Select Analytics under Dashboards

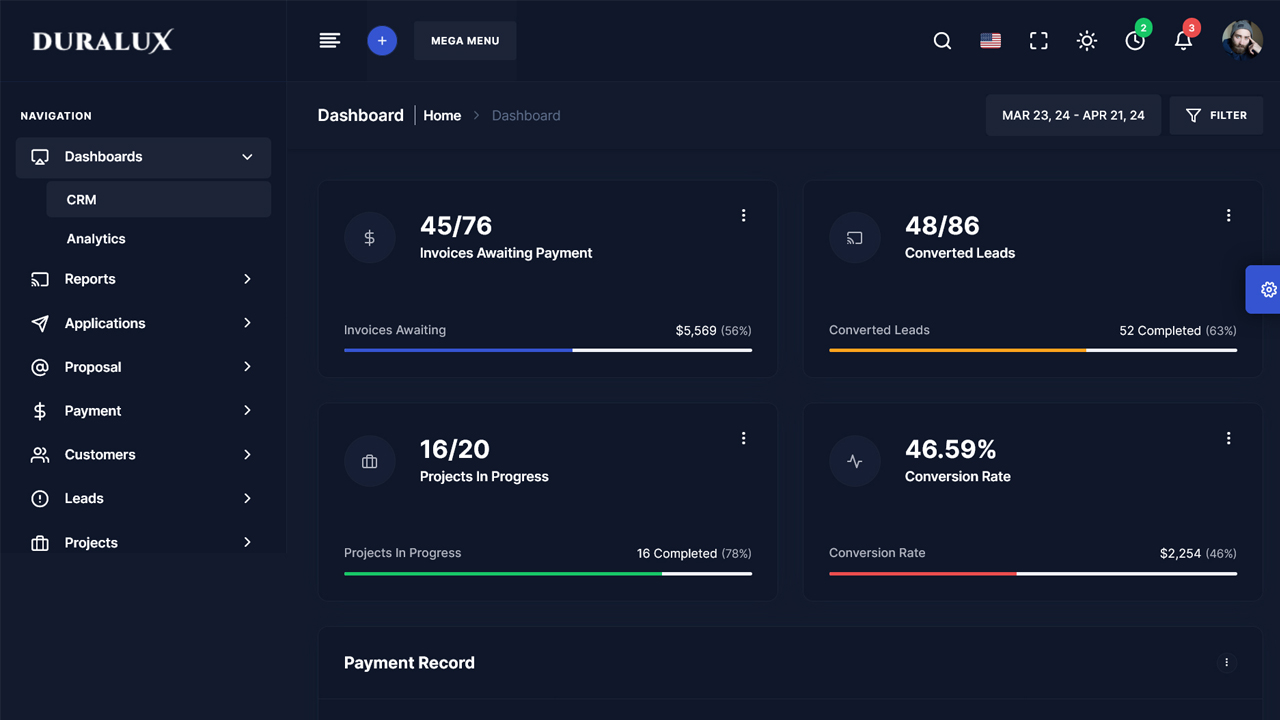pos(96,238)
